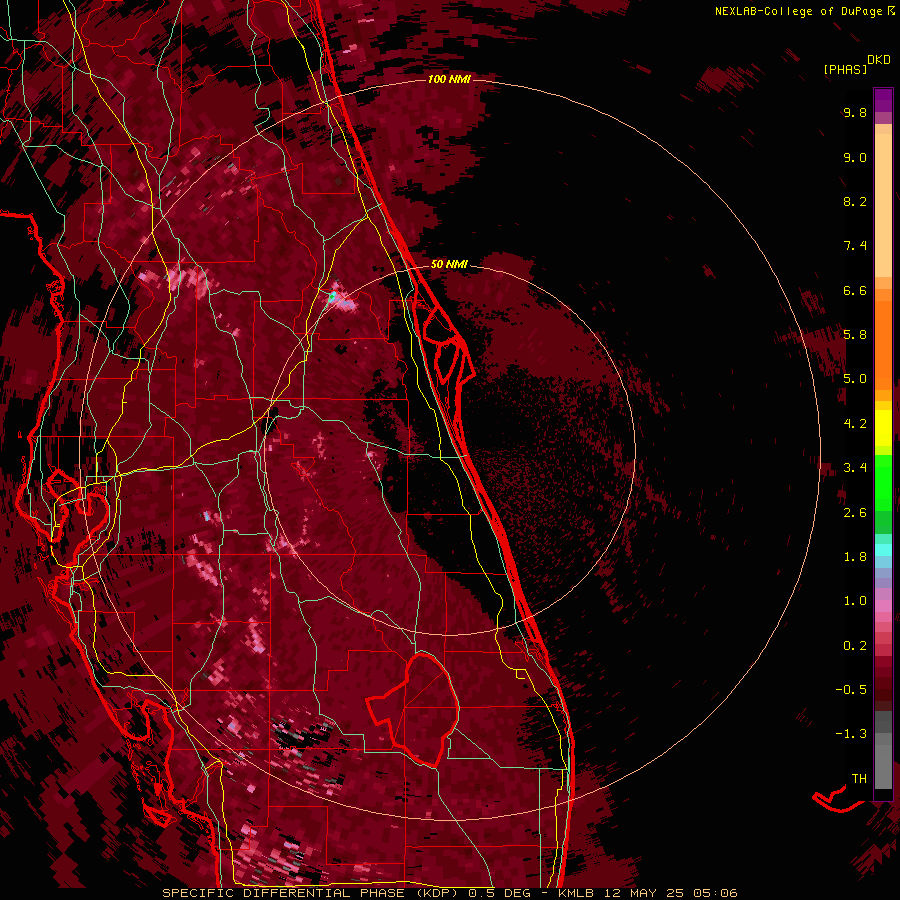Click the 100 NMI range ring label

pyautogui.click(x=449, y=79)
